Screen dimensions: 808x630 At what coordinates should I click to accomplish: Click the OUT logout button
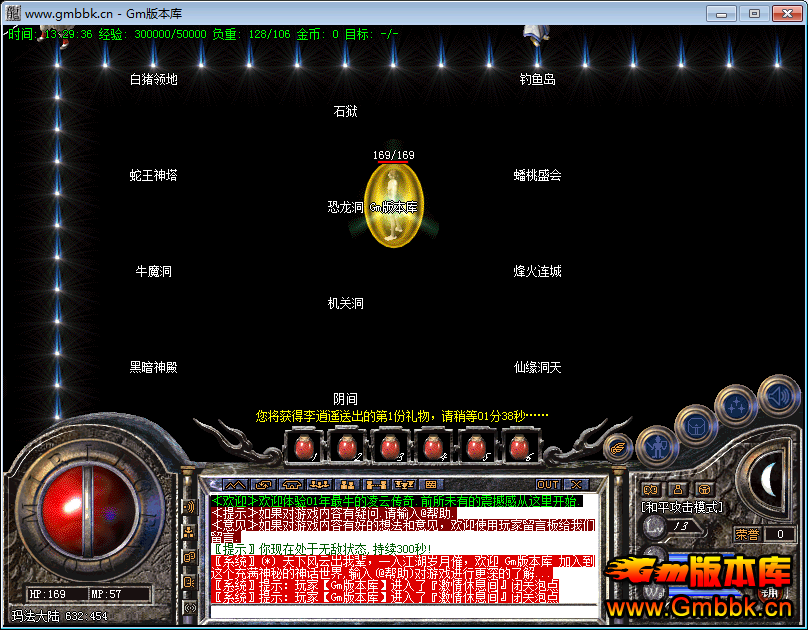(x=548, y=485)
